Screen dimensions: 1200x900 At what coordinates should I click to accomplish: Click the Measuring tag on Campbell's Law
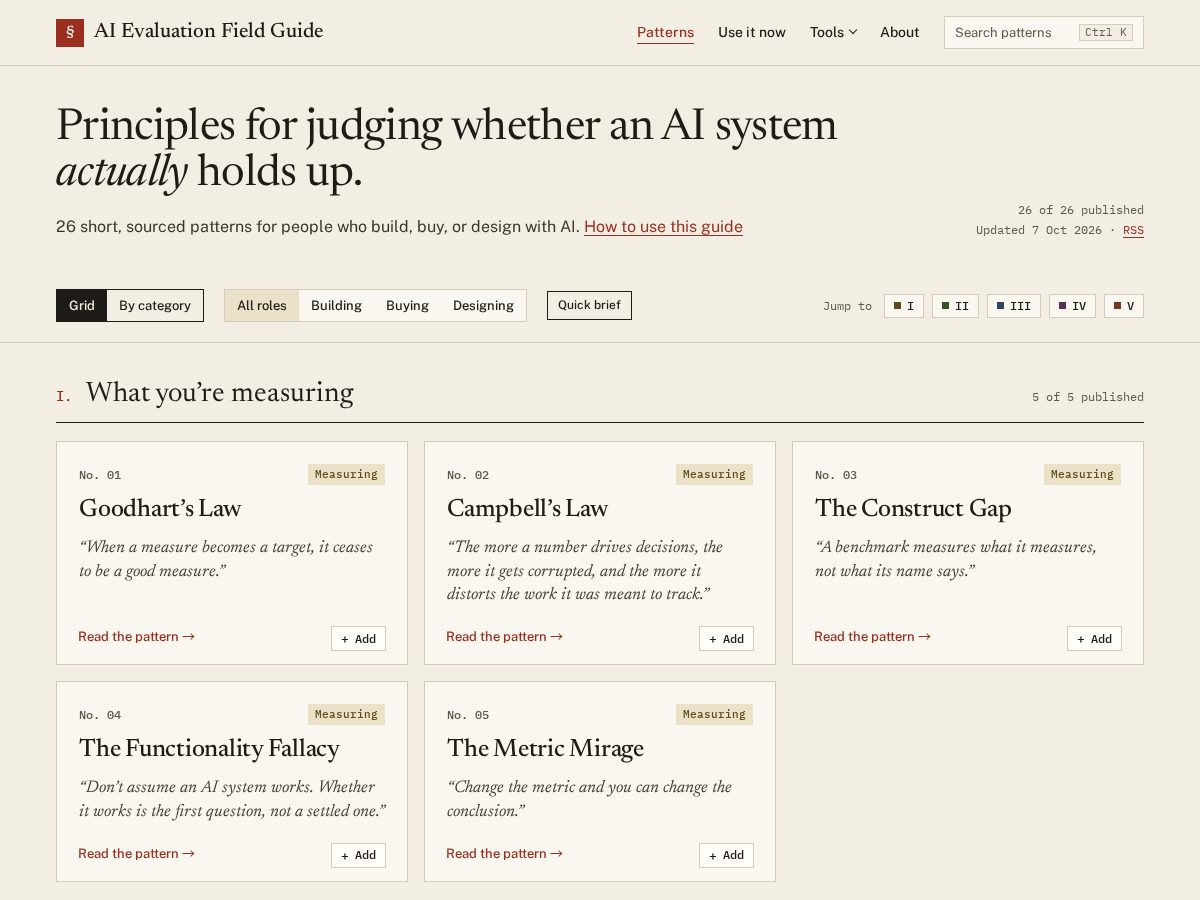pos(714,474)
